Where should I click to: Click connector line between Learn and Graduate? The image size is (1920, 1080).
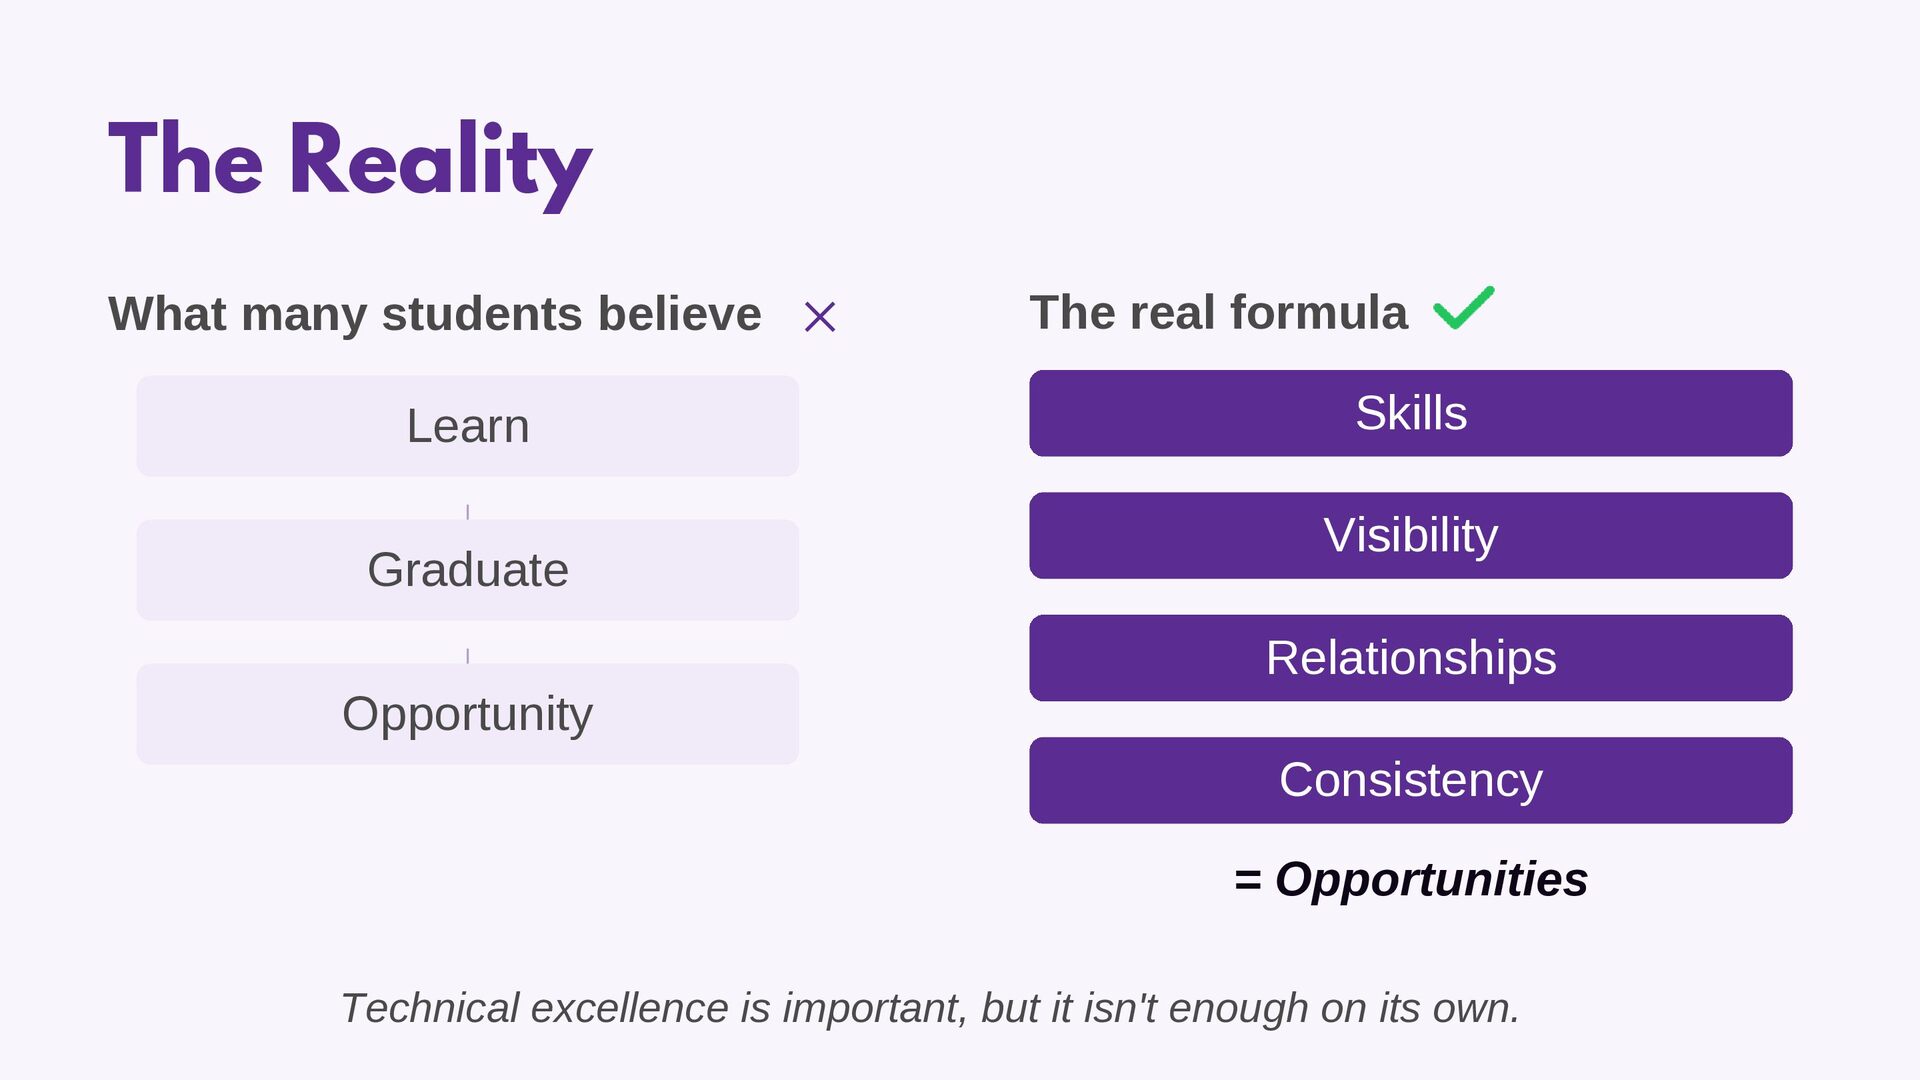[x=467, y=512]
